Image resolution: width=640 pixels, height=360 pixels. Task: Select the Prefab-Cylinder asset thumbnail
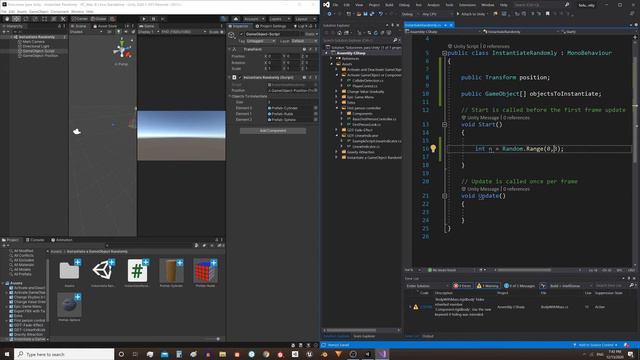click(171, 271)
